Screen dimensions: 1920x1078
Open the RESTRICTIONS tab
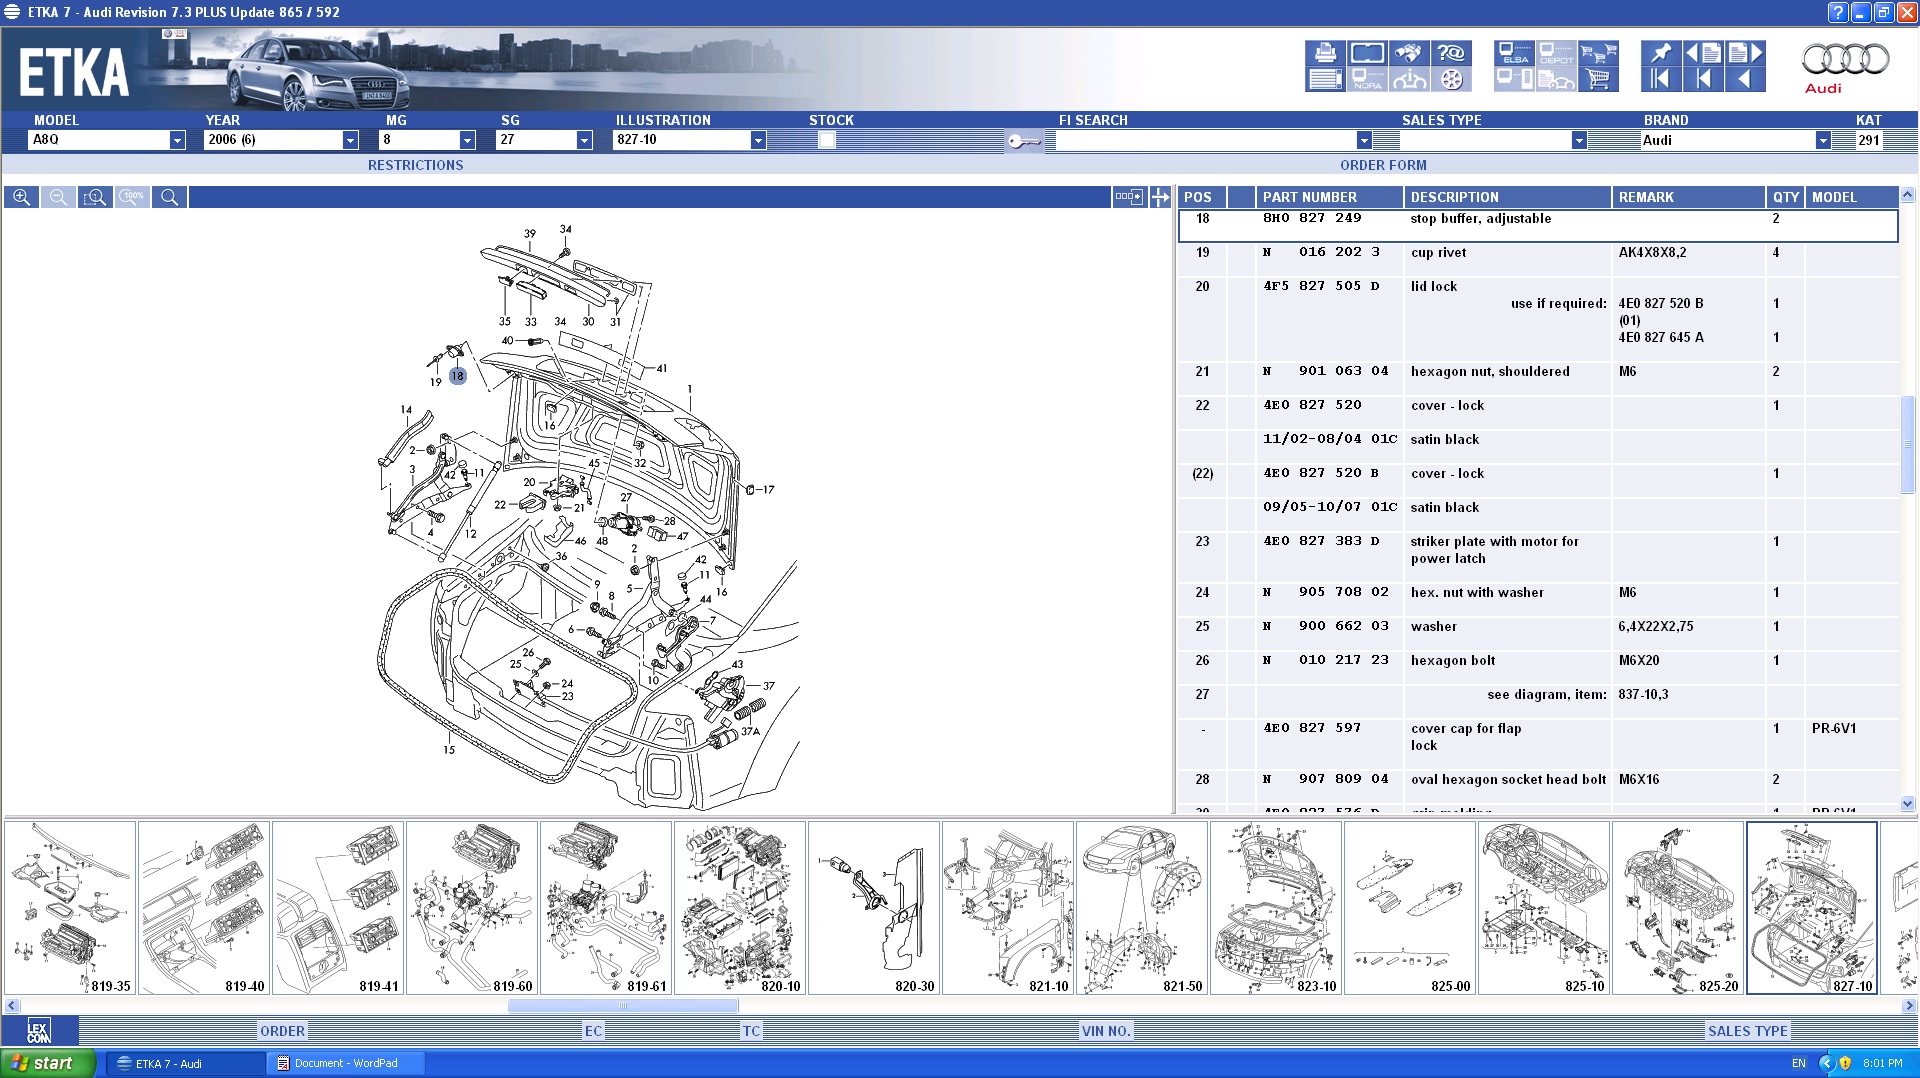[x=415, y=165]
